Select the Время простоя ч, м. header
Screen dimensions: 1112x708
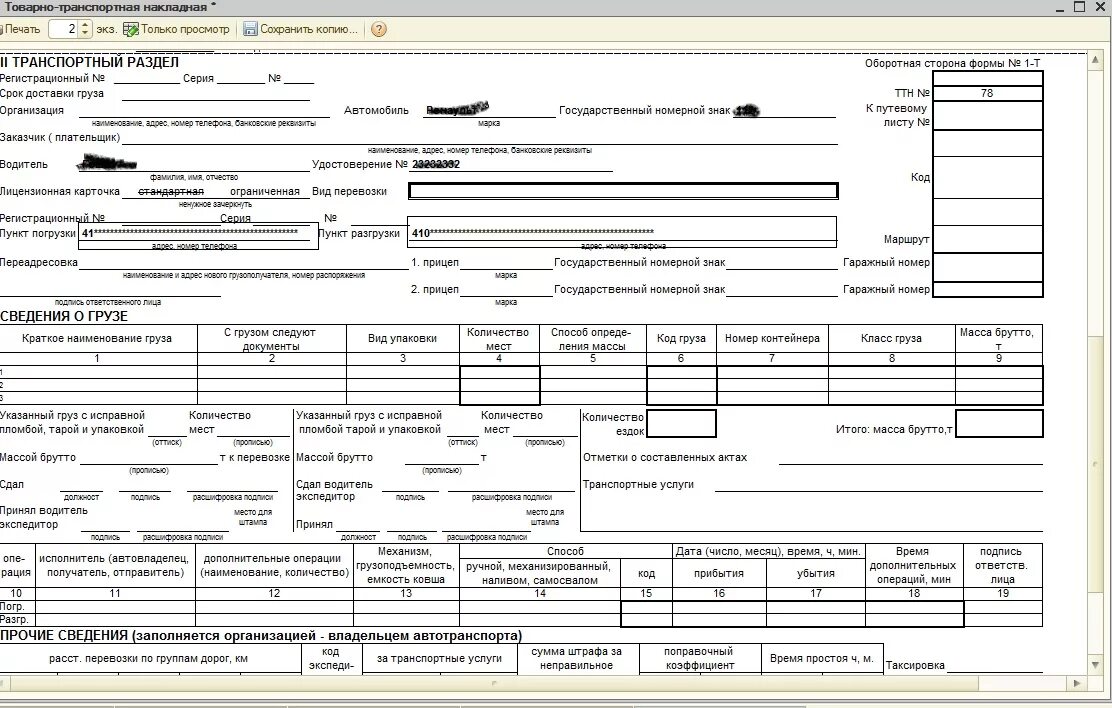pos(821,658)
